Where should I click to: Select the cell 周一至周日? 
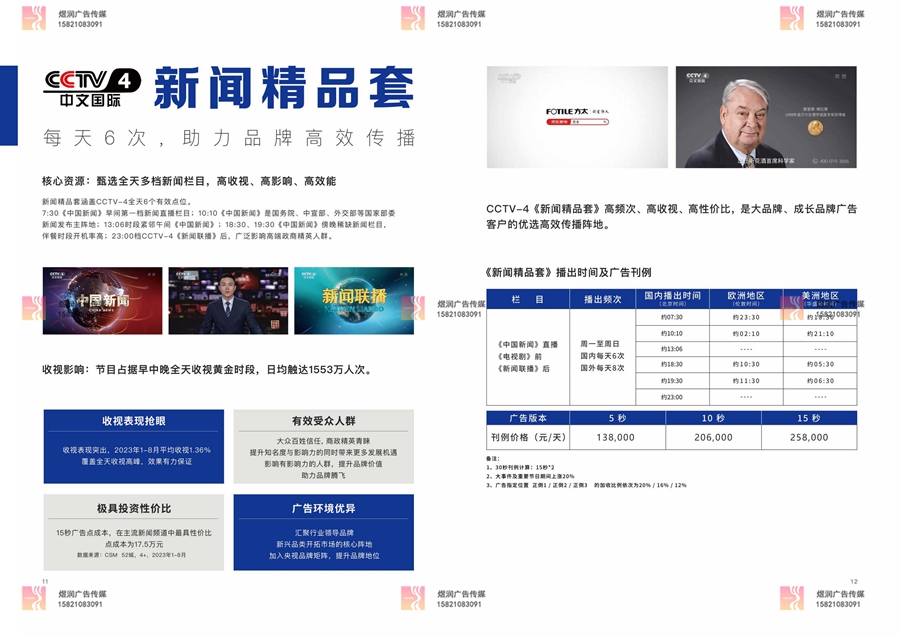click(x=600, y=344)
